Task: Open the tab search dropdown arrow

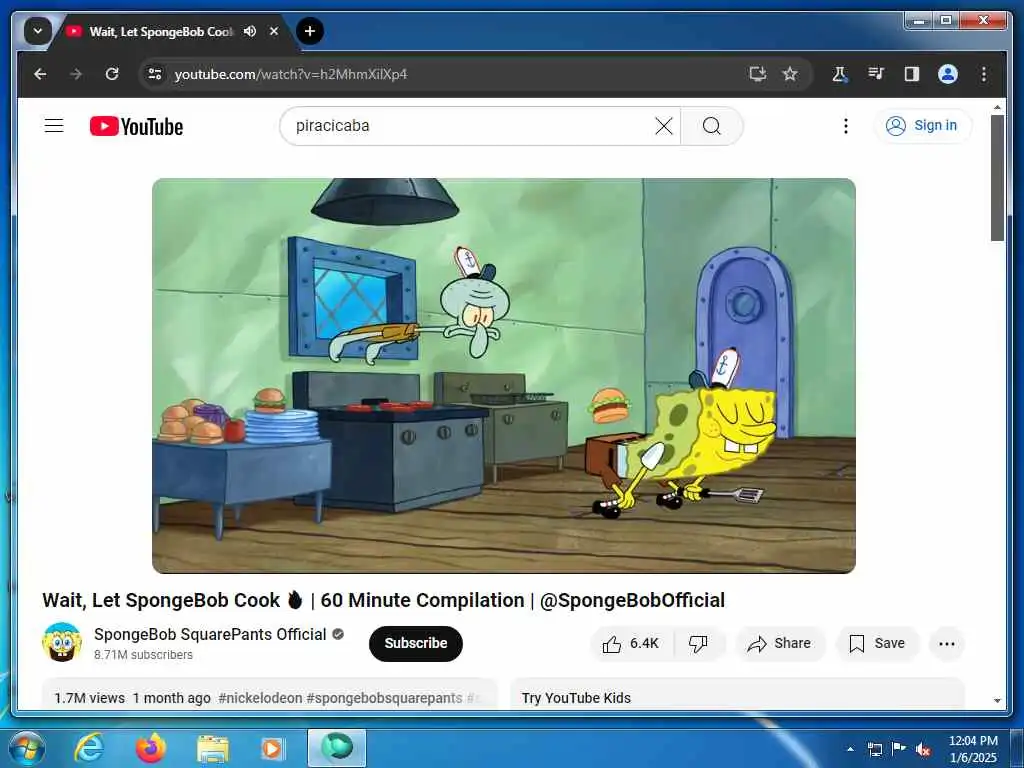Action: [x=37, y=31]
